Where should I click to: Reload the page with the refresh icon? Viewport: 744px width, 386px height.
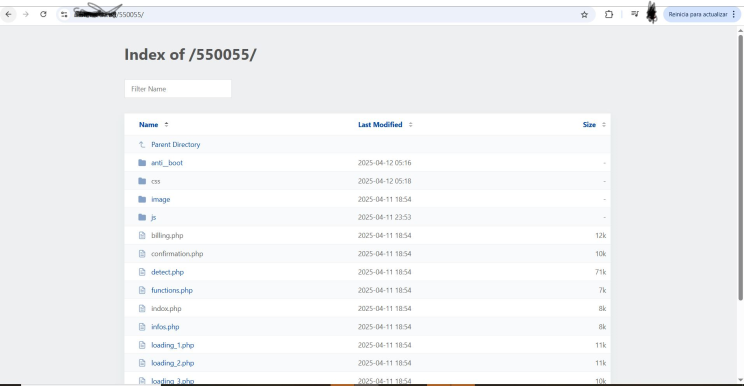tap(43, 14)
